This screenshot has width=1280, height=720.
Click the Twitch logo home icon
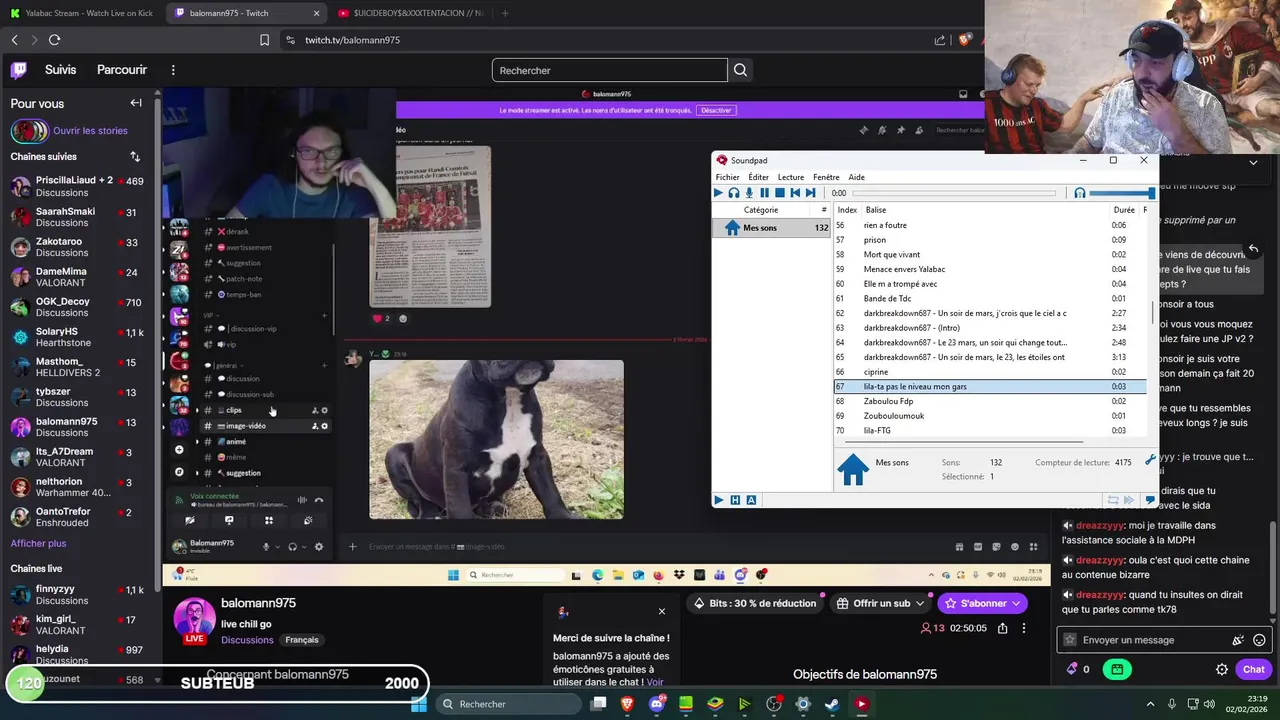tap(19, 70)
